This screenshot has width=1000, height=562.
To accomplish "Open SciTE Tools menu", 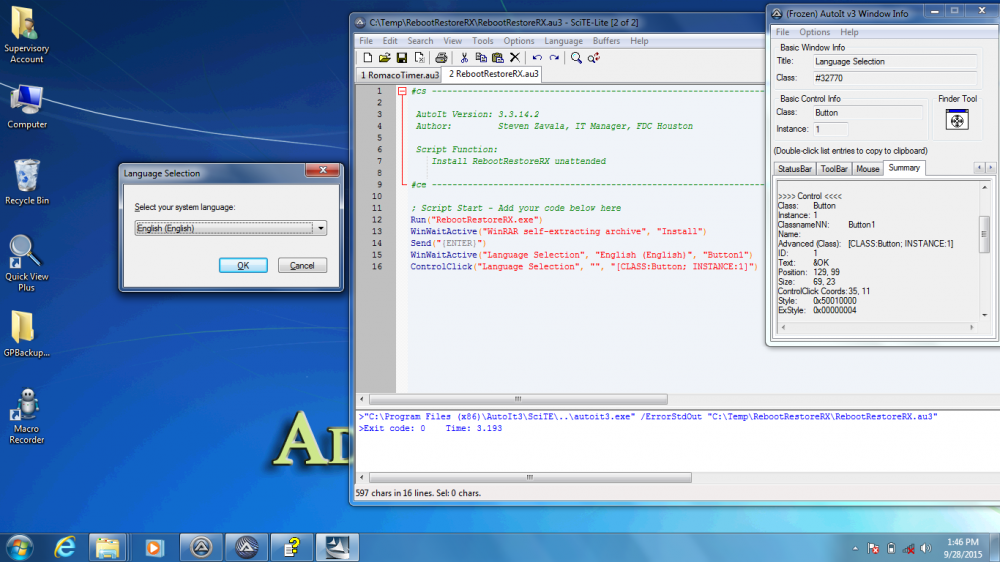I will pos(483,41).
